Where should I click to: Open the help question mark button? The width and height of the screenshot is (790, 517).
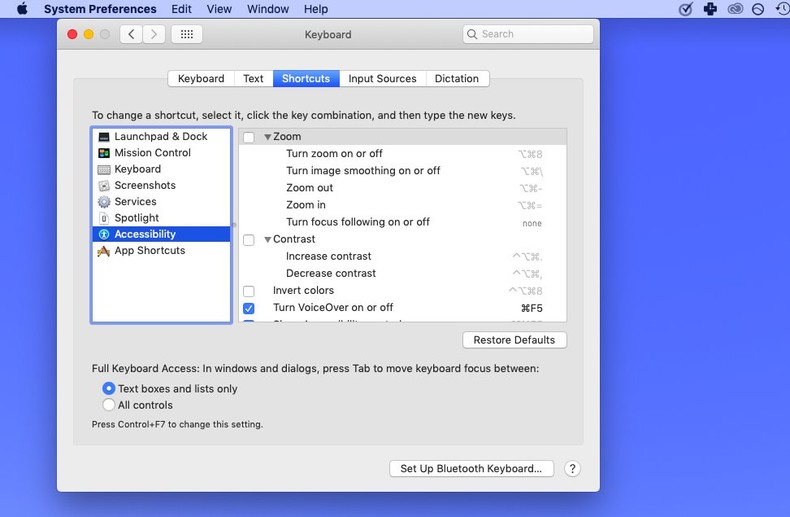tap(572, 468)
